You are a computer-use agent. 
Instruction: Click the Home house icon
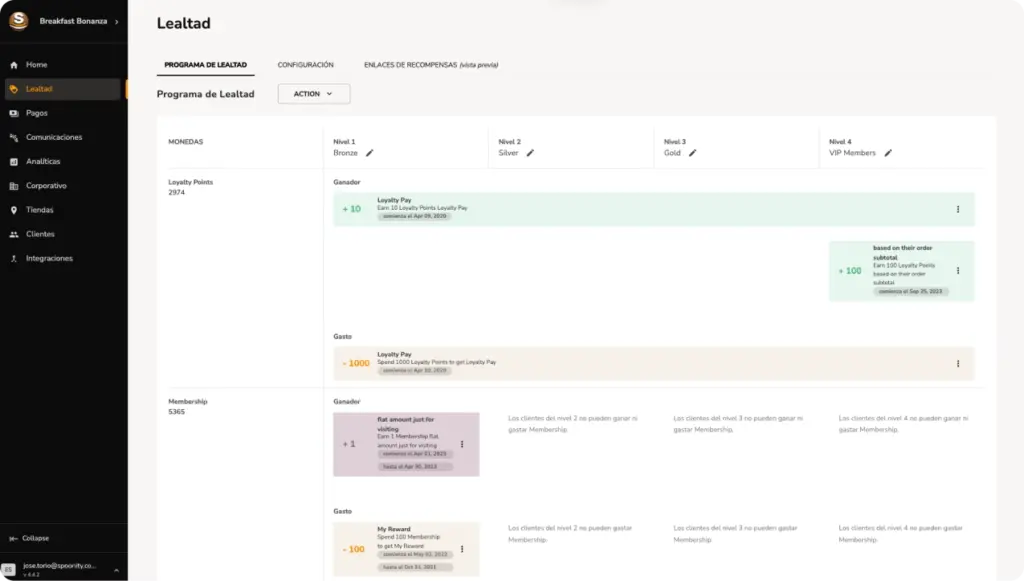[14, 65]
